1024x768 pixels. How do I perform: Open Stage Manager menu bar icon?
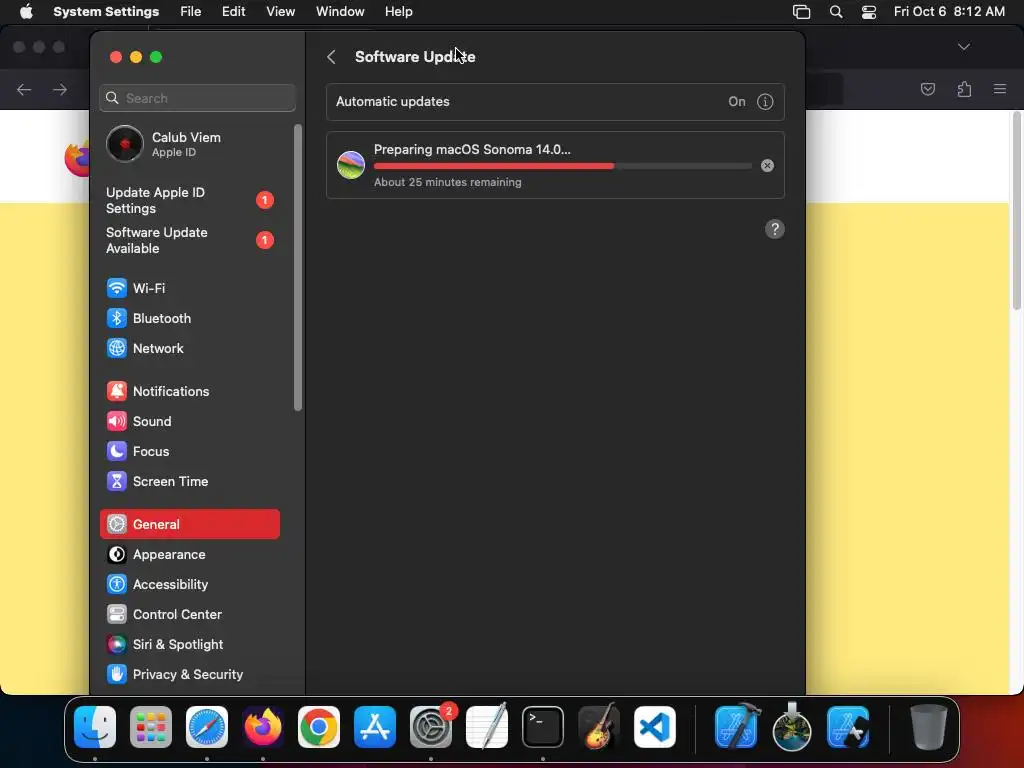tap(801, 12)
